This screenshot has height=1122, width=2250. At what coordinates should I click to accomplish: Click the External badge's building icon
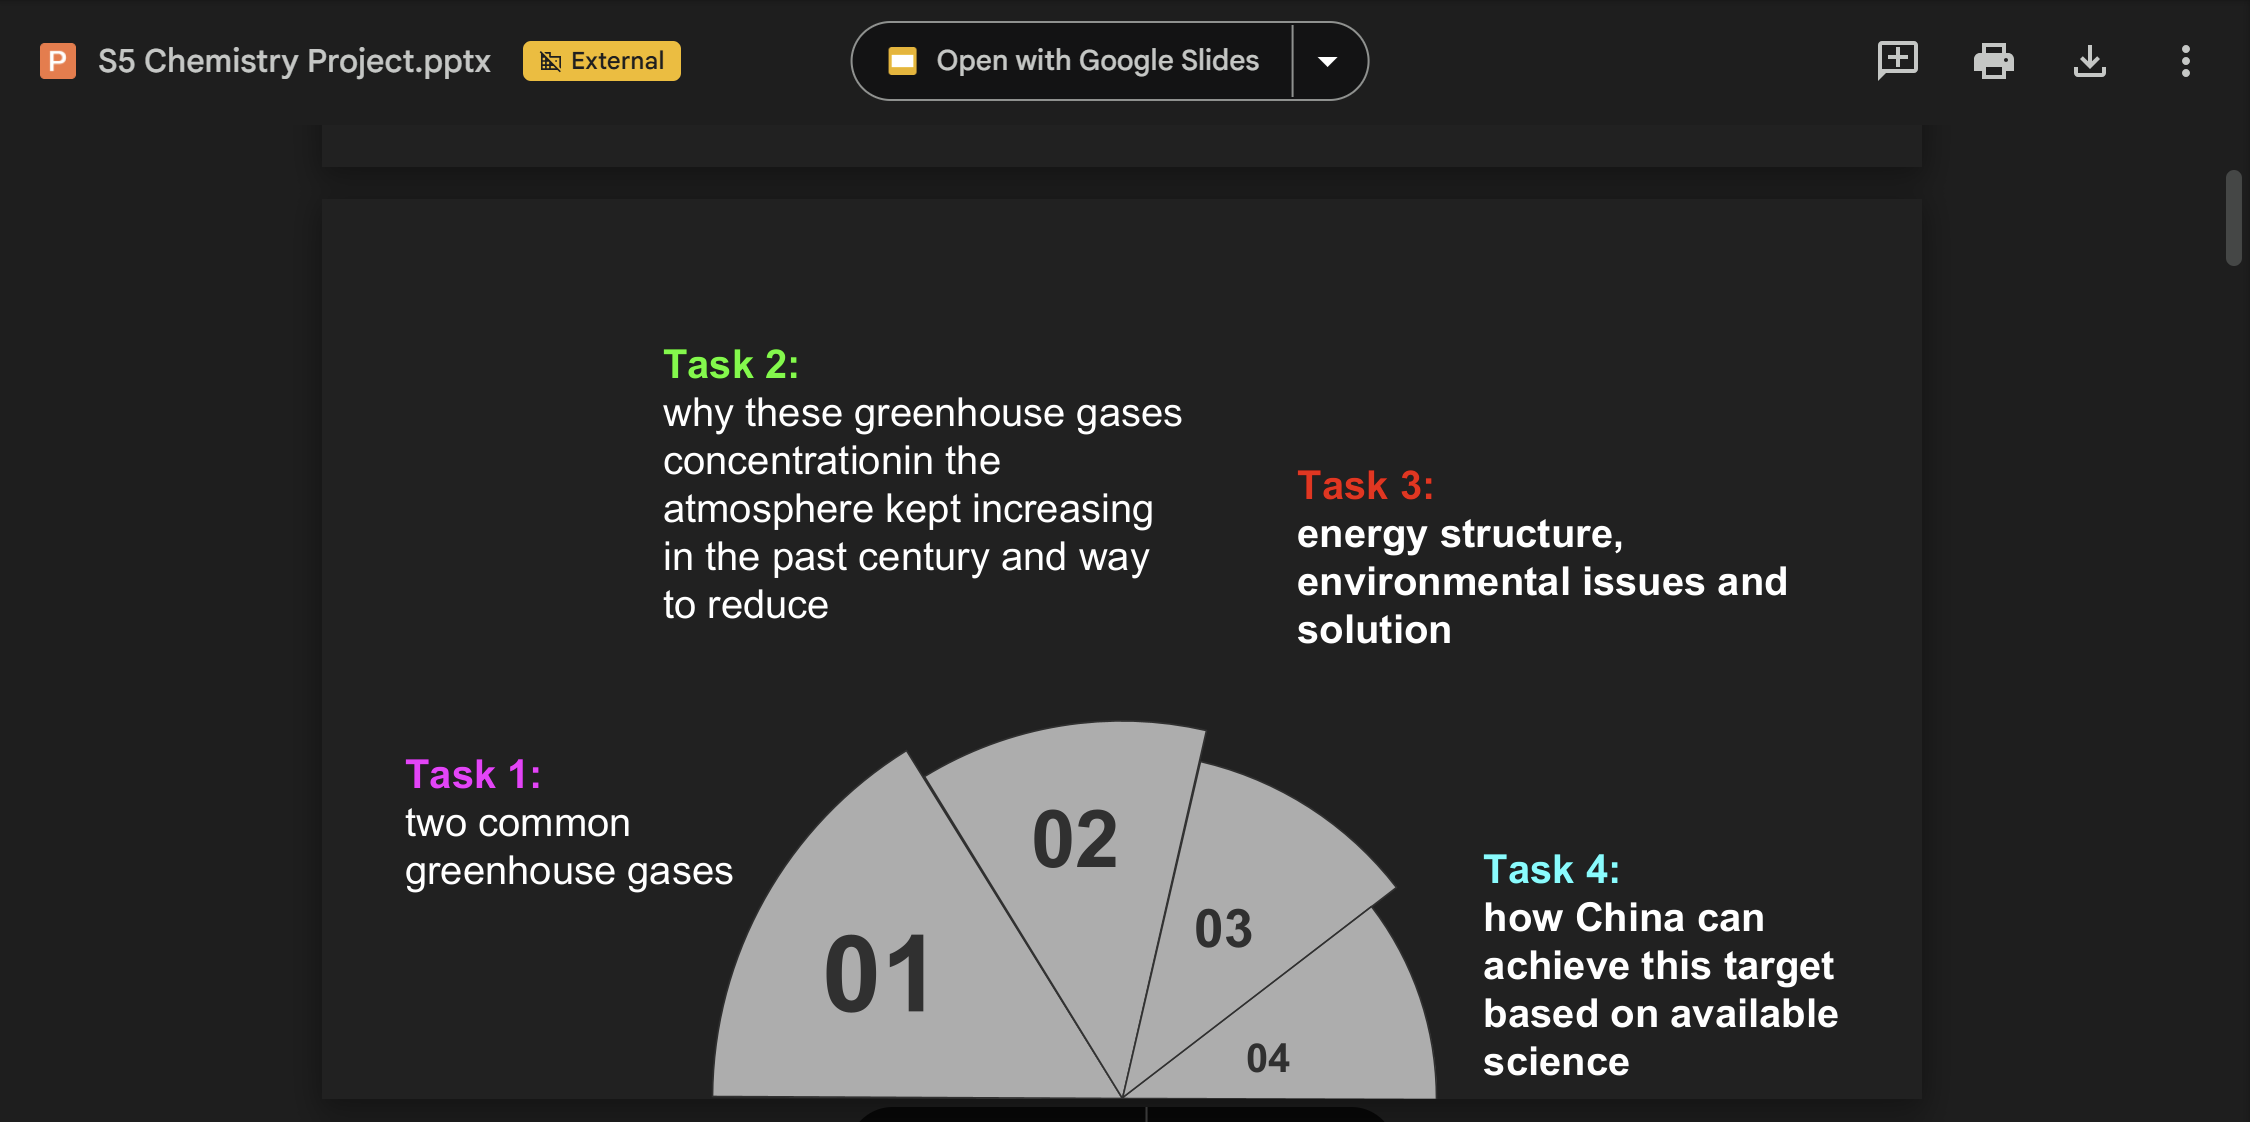550,61
